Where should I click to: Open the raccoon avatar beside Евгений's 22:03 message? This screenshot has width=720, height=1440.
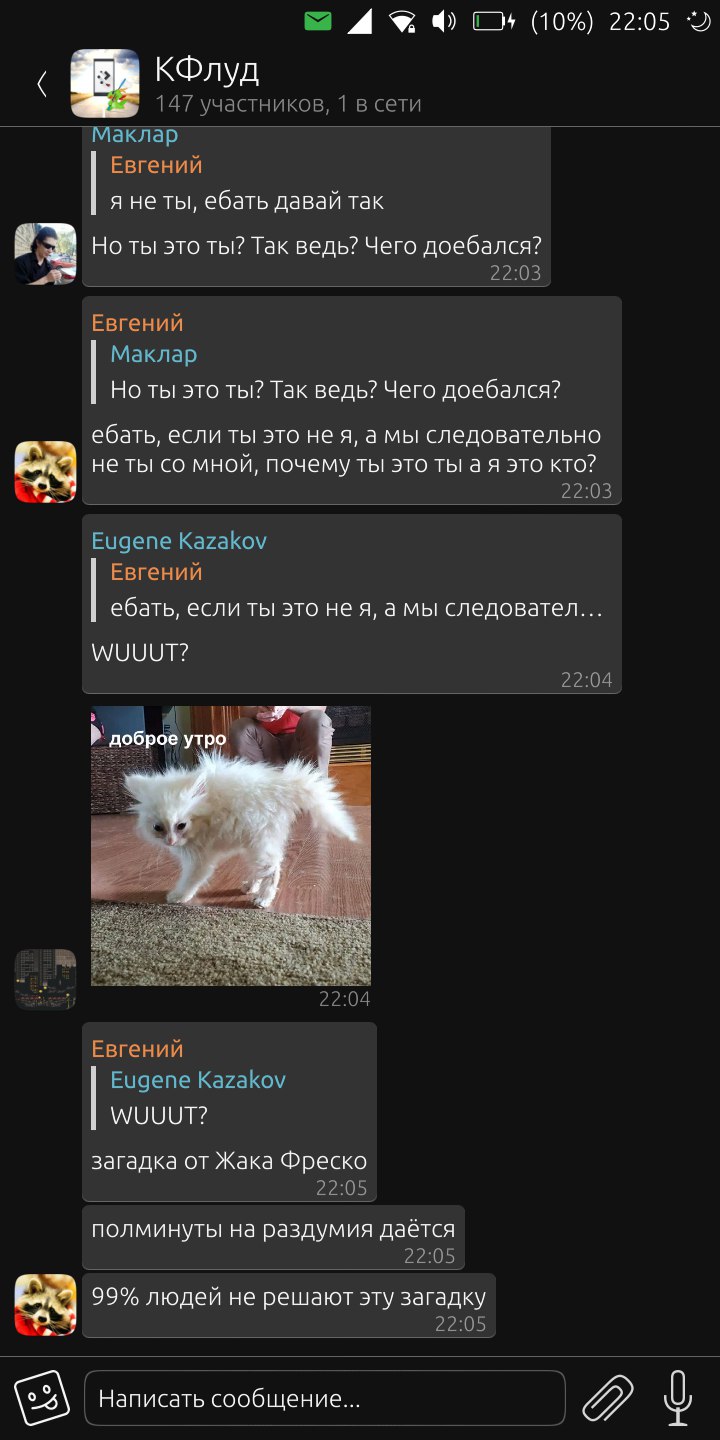click(45, 472)
